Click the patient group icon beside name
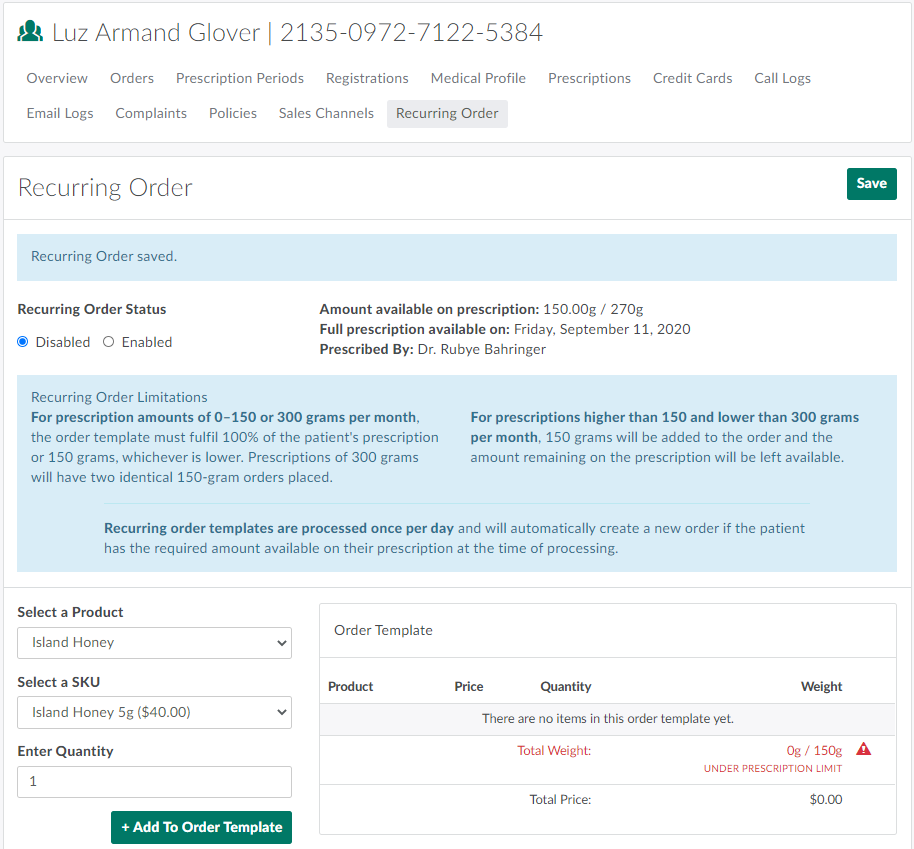The height and width of the screenshot is (849, 914). (x=31, y=32)
